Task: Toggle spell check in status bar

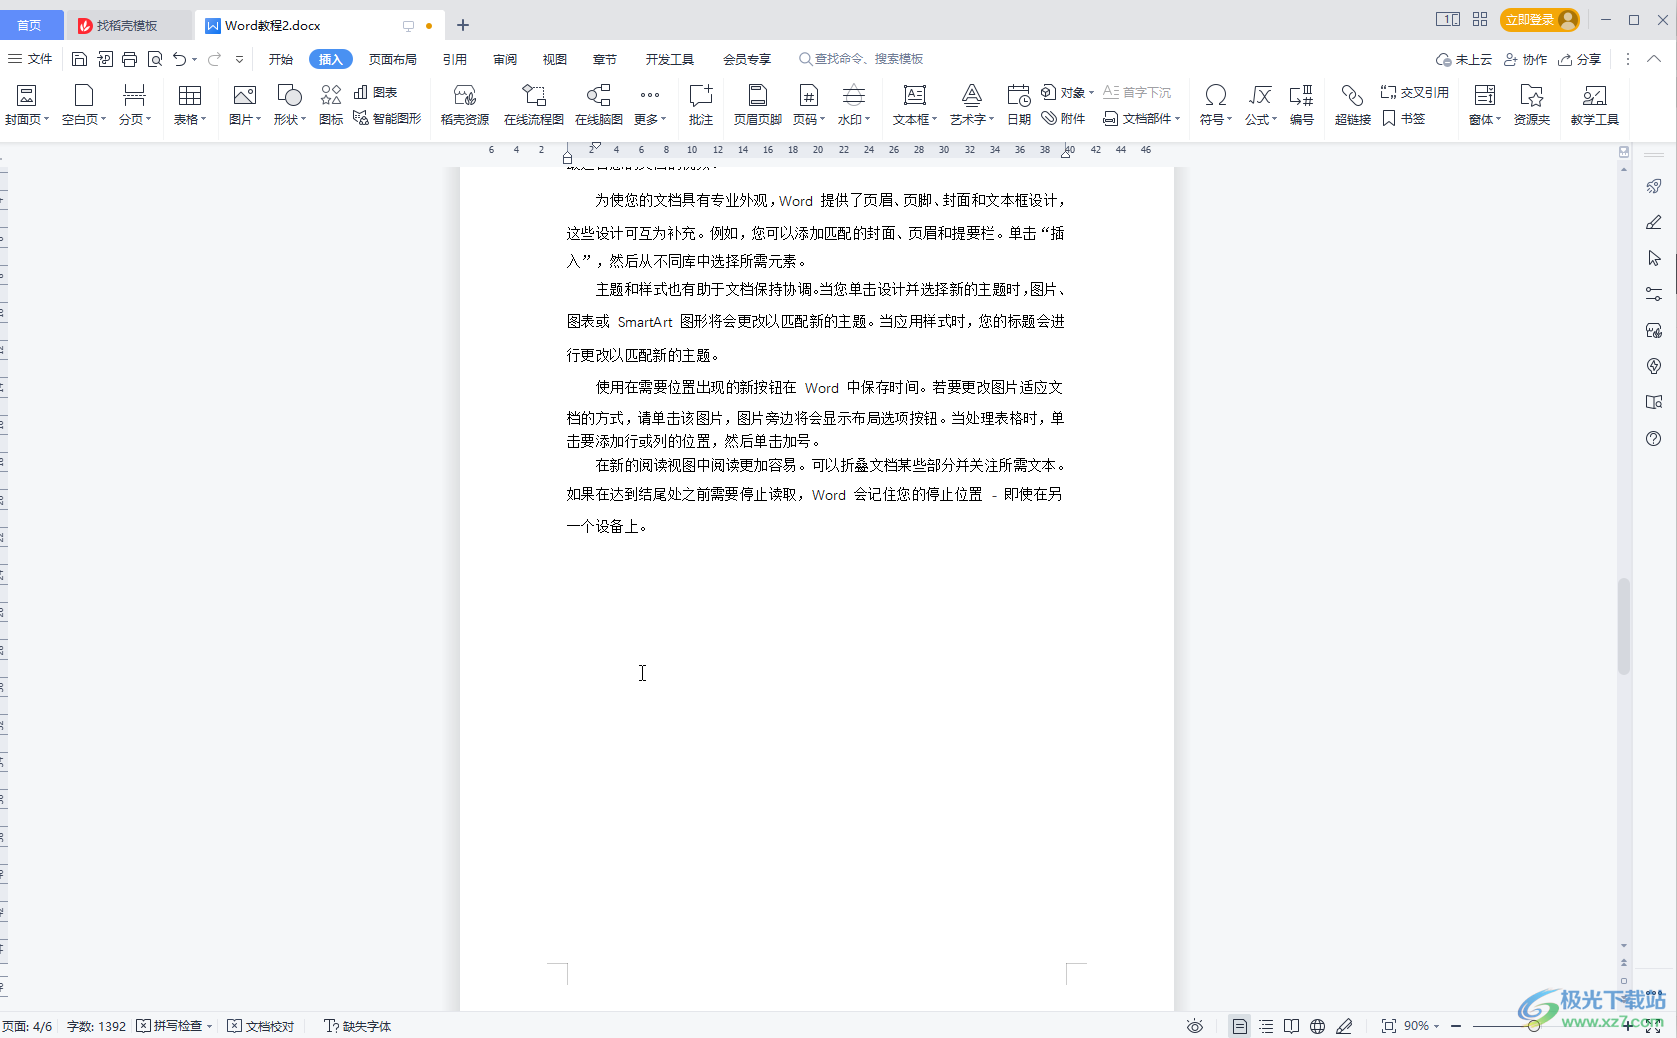Action: [175, 1026]
